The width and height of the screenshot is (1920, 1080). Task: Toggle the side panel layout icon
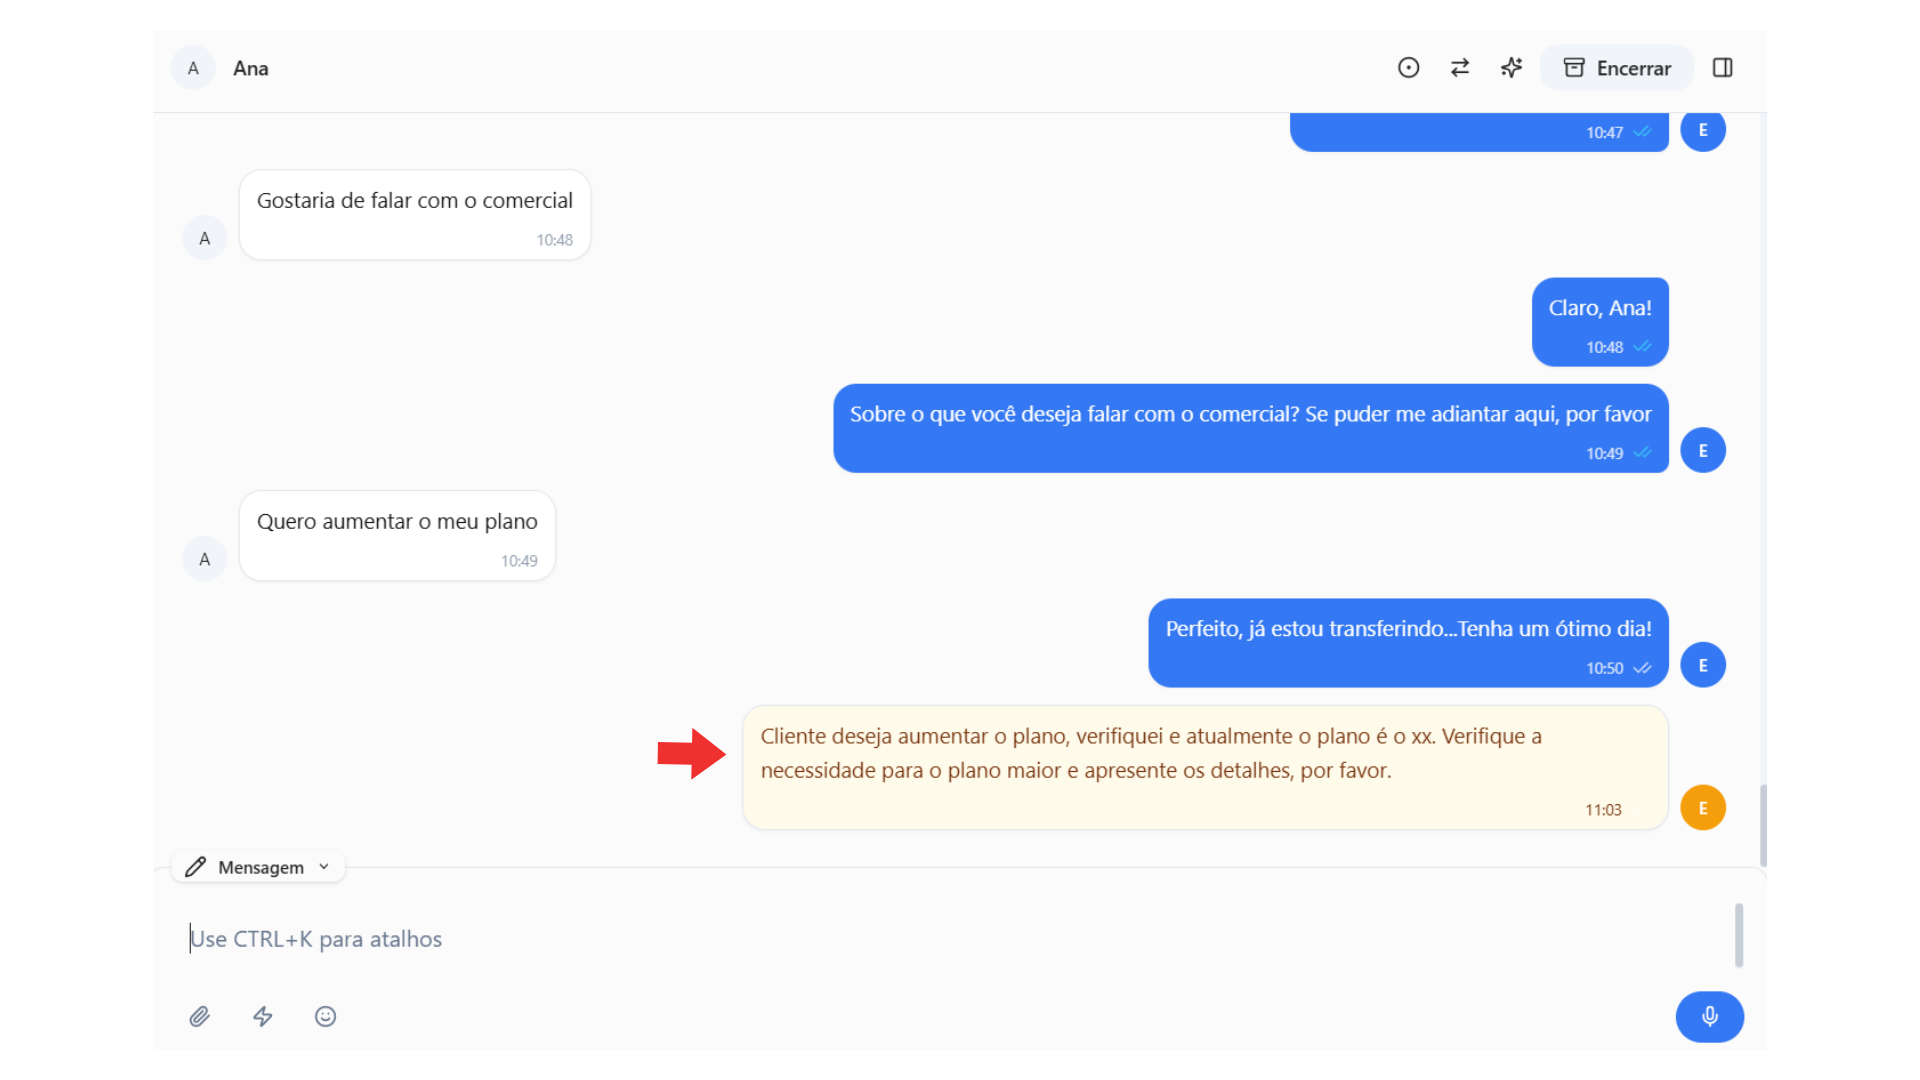point(1722,68)
